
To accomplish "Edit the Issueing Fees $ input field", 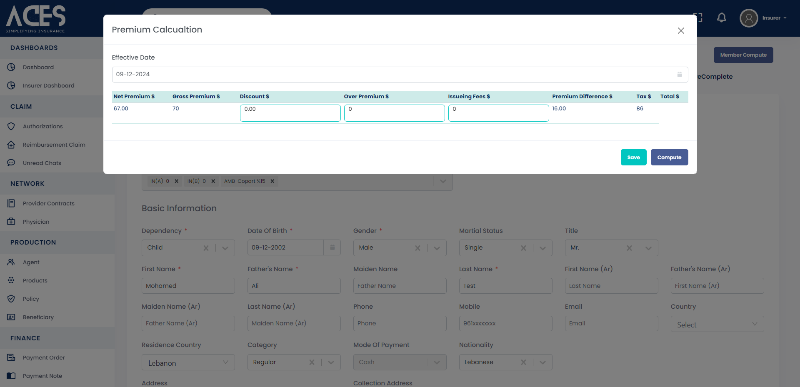I will coord(498,113).
